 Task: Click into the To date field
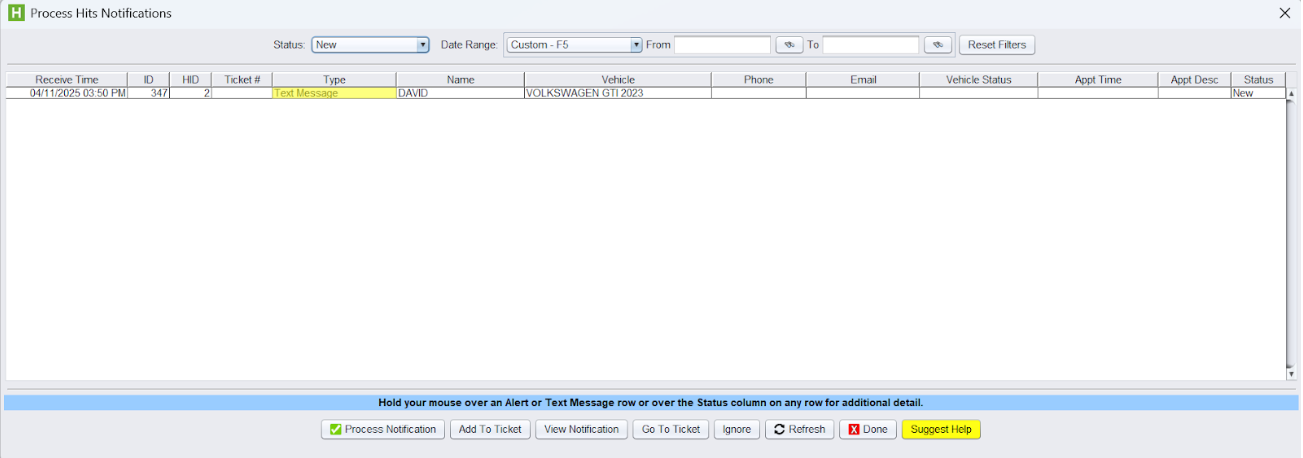point(870,45)
